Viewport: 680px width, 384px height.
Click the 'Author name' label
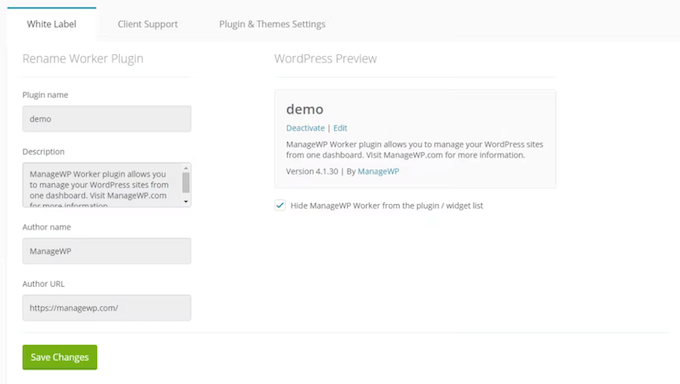tap(46, 227)
